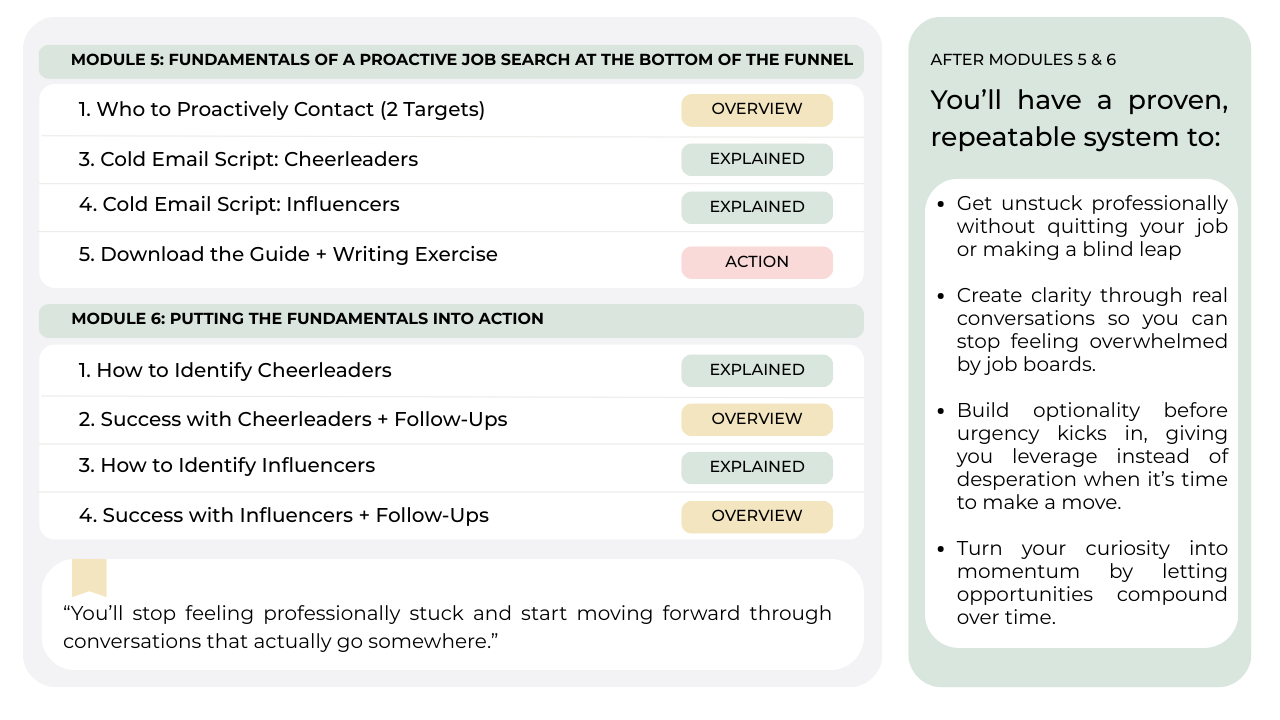Click OVERVIEW badge for Success with Influencers
This screenshot has height=720, width=1280.
point(757,517)
